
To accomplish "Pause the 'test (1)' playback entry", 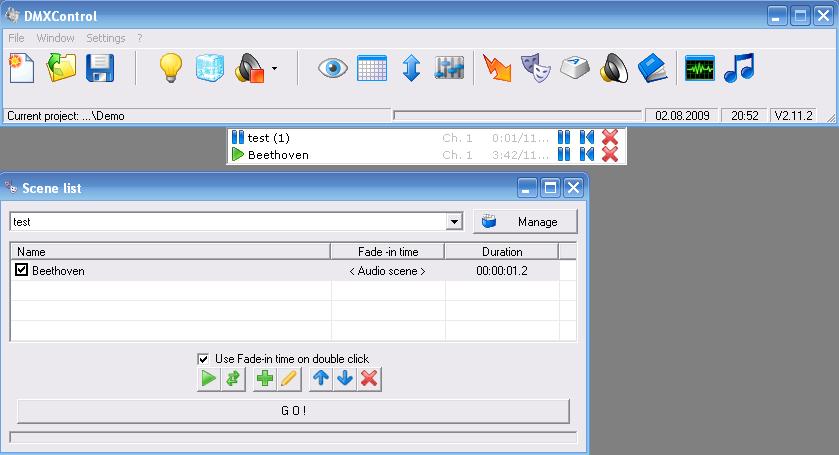I will pos(564,138).
